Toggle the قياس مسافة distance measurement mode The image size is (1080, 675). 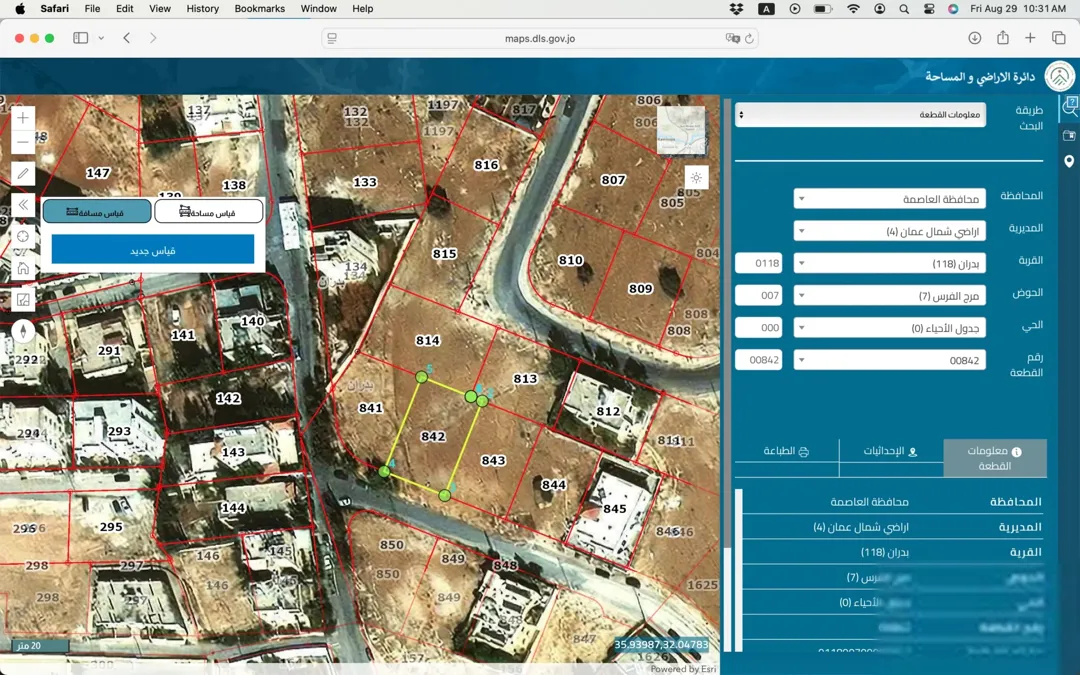click(97, 211)
